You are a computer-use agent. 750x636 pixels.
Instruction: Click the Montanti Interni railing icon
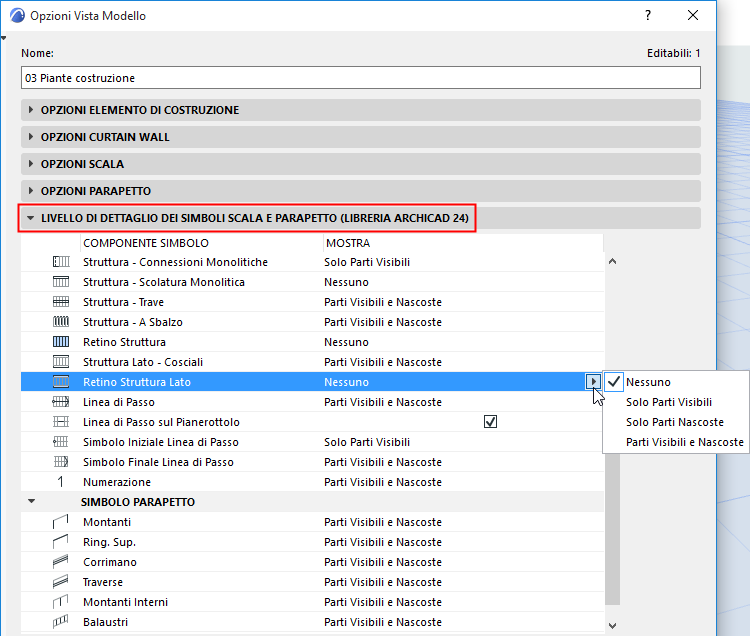(x=61, y=602)
